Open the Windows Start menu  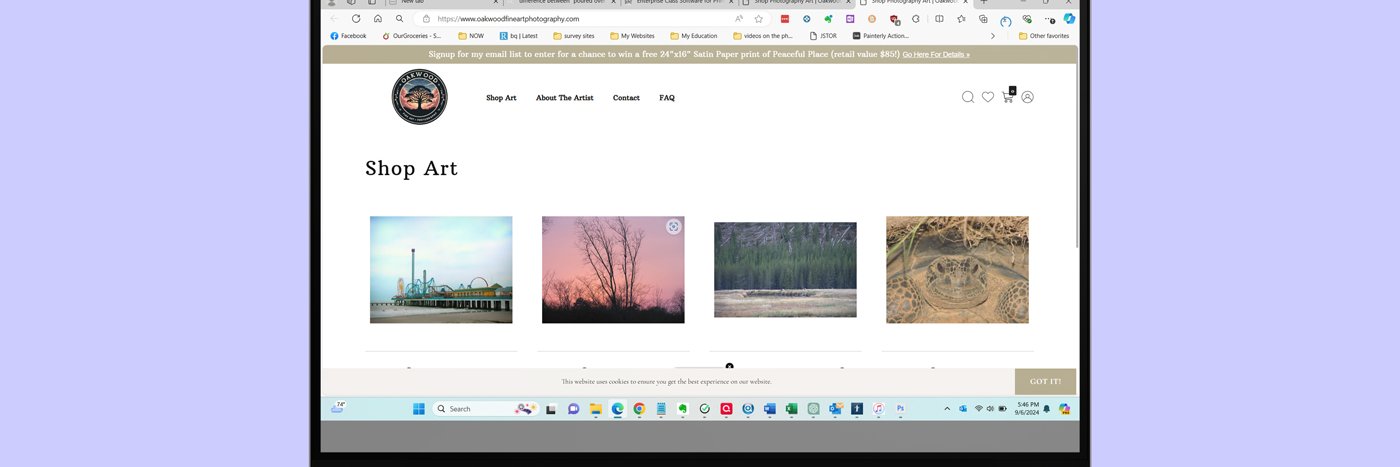418,408
